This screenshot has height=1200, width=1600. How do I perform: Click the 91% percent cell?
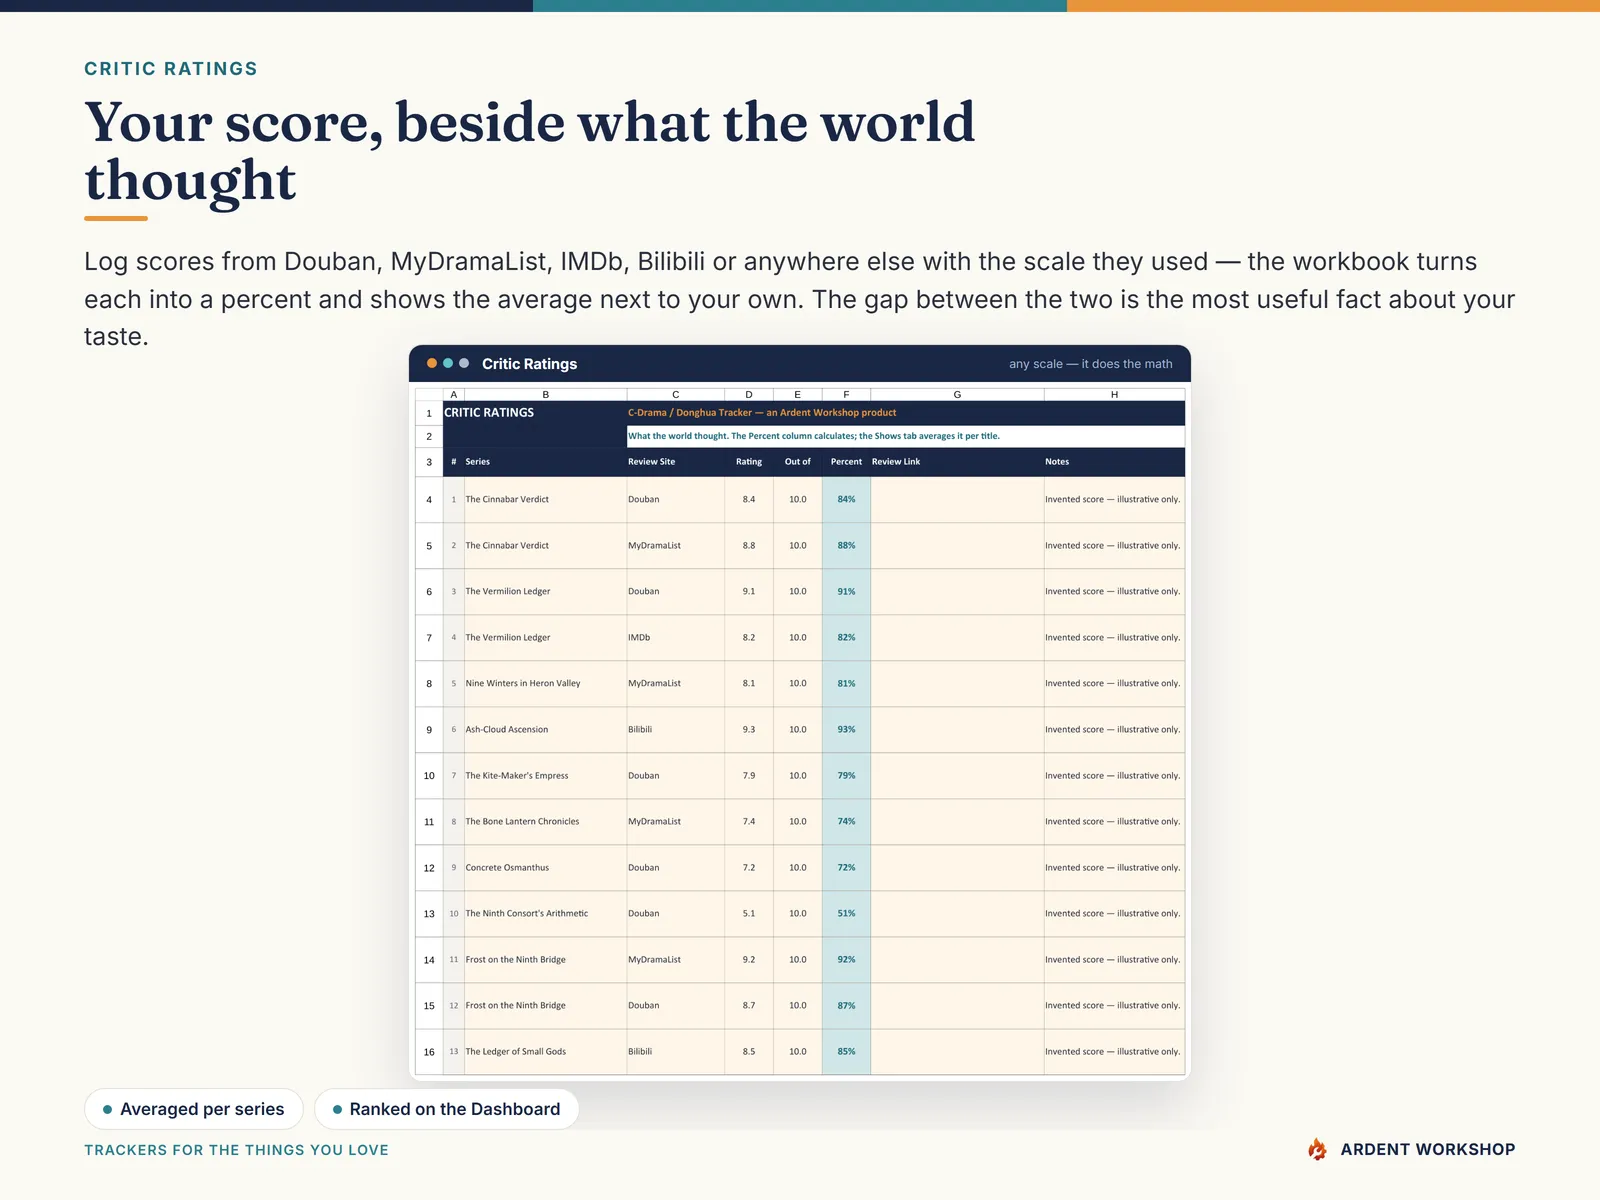pos(847,591)
